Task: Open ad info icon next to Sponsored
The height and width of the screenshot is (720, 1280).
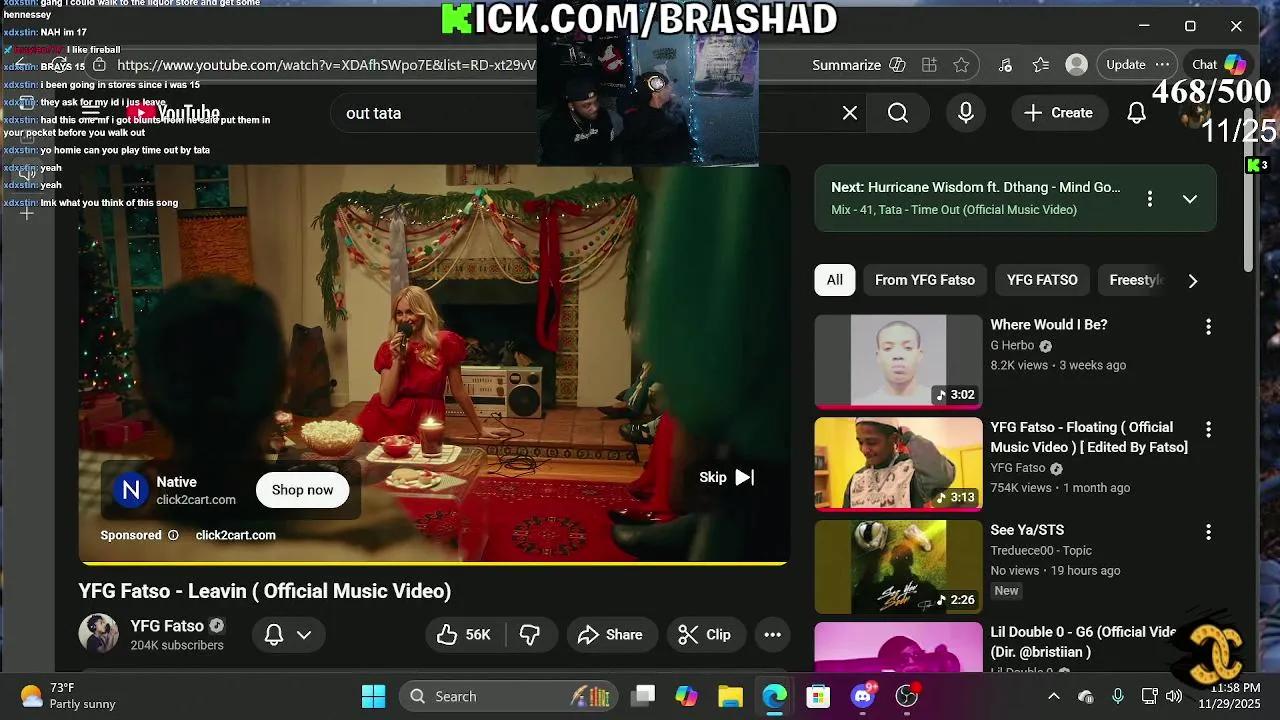Action: (173, 535)
